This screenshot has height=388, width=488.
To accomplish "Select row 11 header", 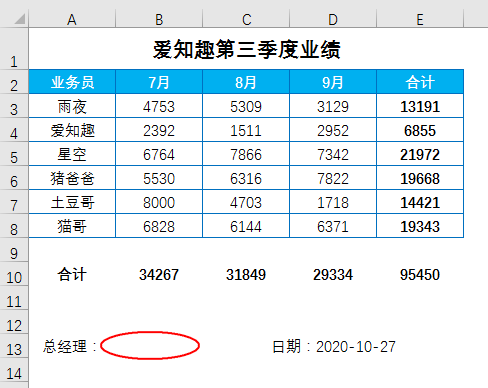I will click(14, 298).
